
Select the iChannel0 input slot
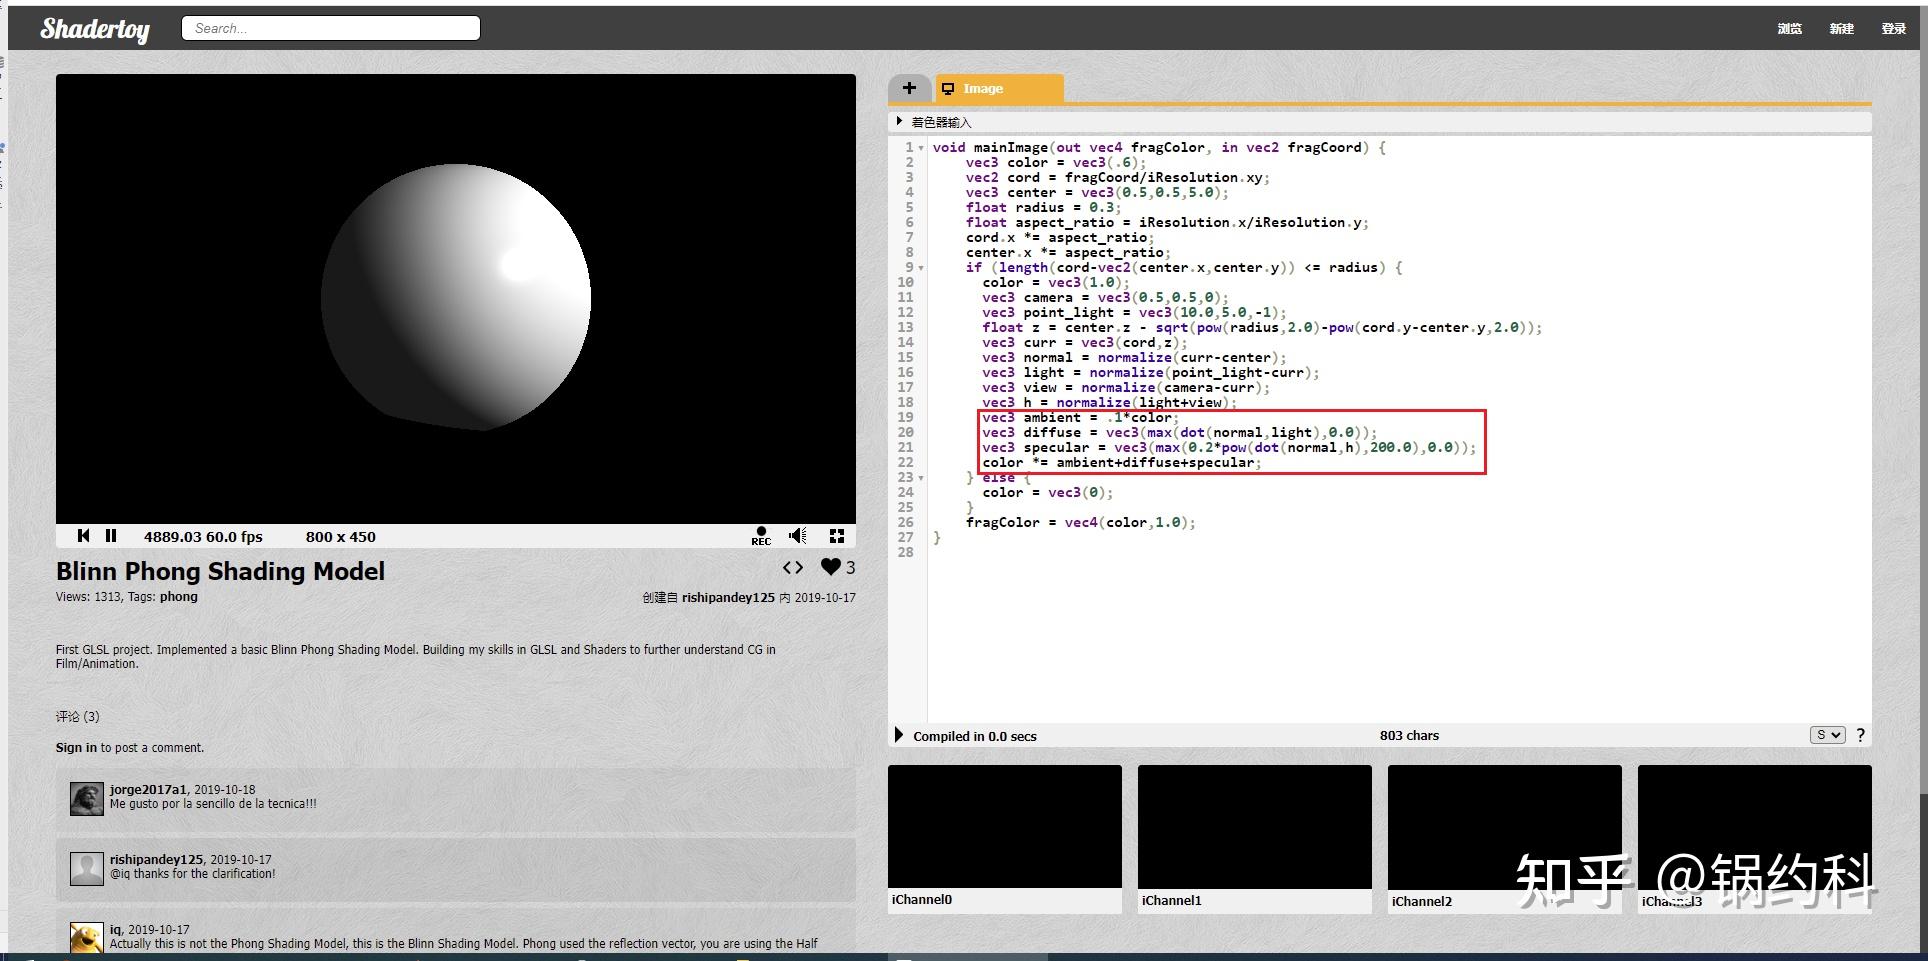(1004, 826)
